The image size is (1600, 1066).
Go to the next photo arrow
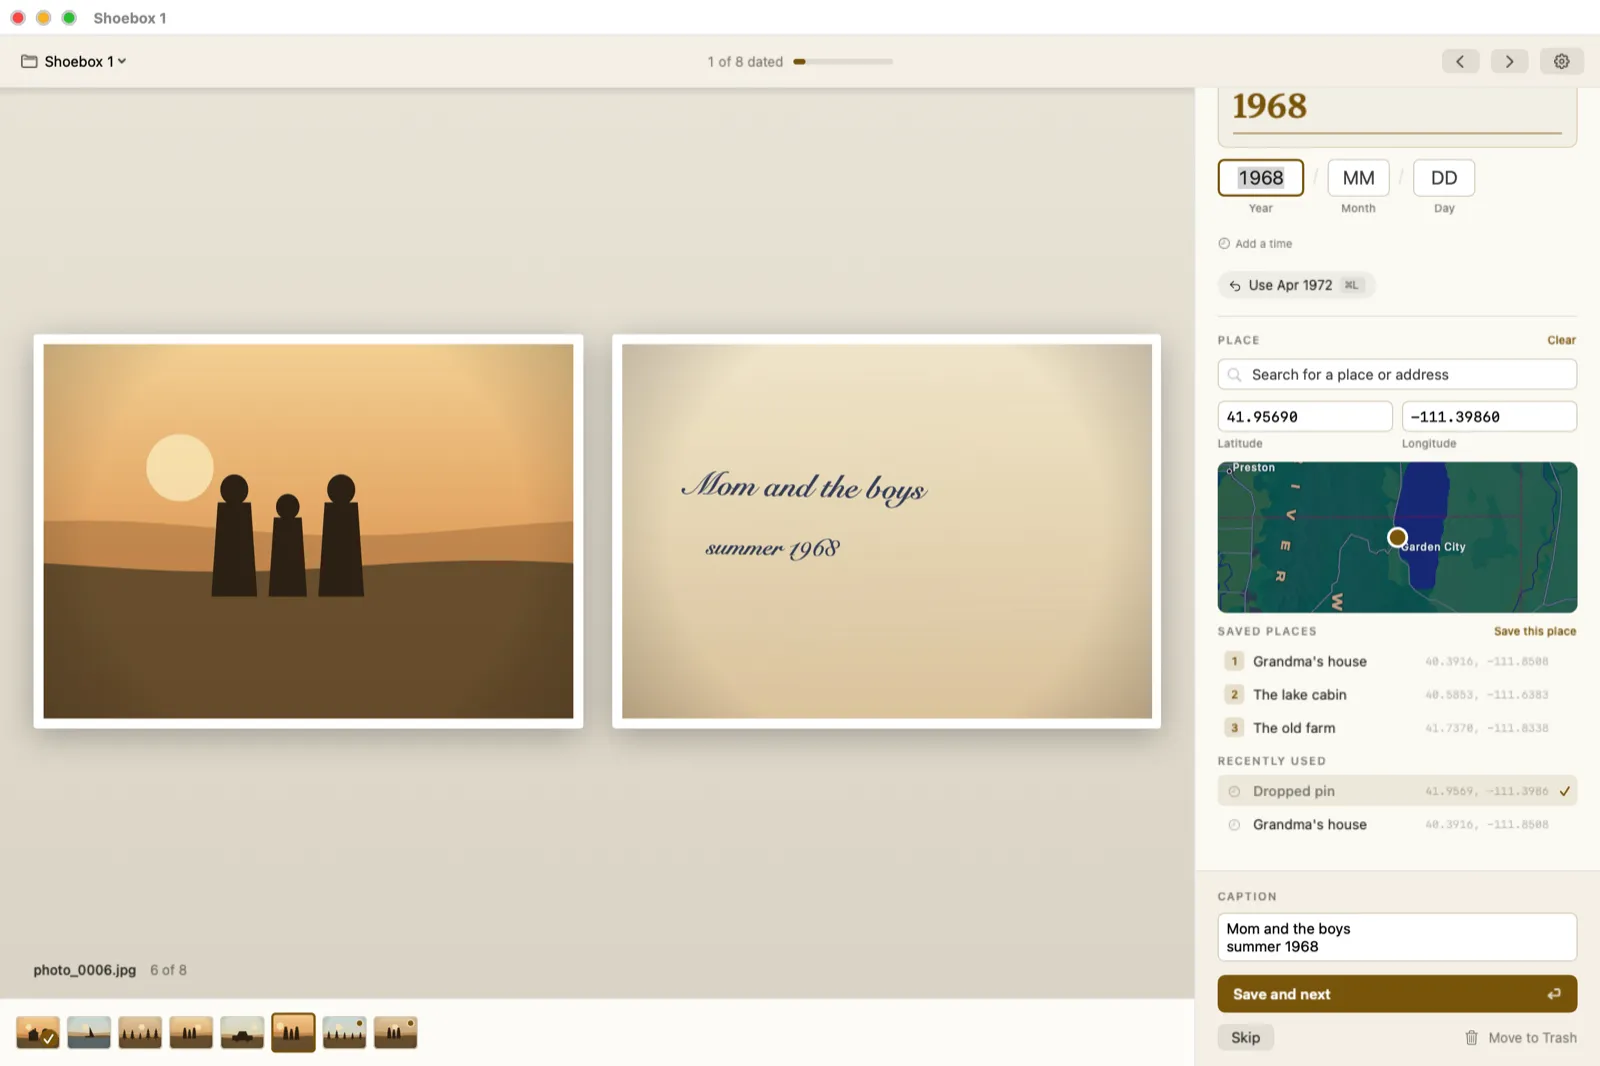click(x=1509, y=61)
